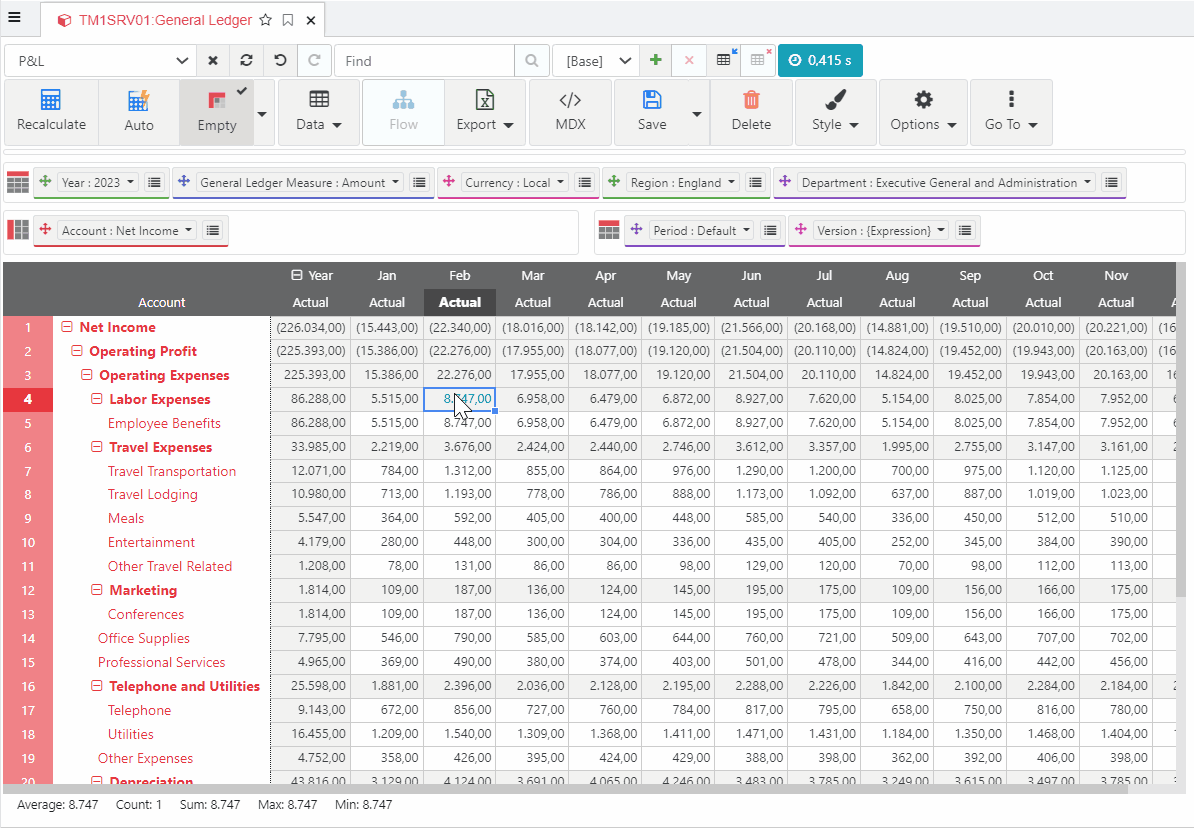Click inside the Find search field
The height and width of the screenshot is (828, 1194).
(x=424, y=61)
